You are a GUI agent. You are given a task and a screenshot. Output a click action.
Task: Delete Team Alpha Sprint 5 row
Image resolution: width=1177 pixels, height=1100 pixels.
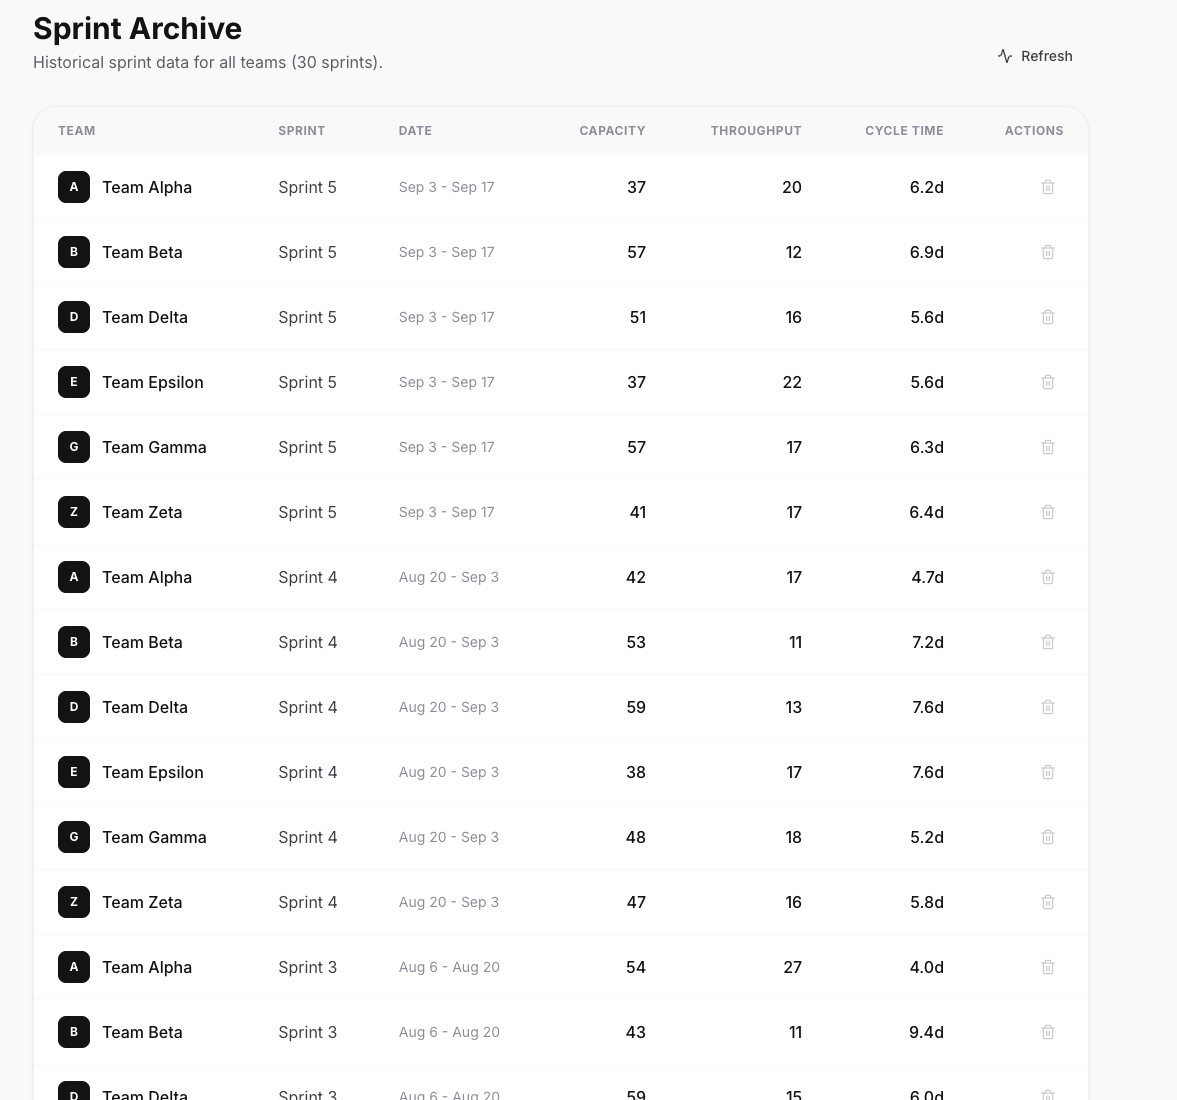(x=1048, y=187)
